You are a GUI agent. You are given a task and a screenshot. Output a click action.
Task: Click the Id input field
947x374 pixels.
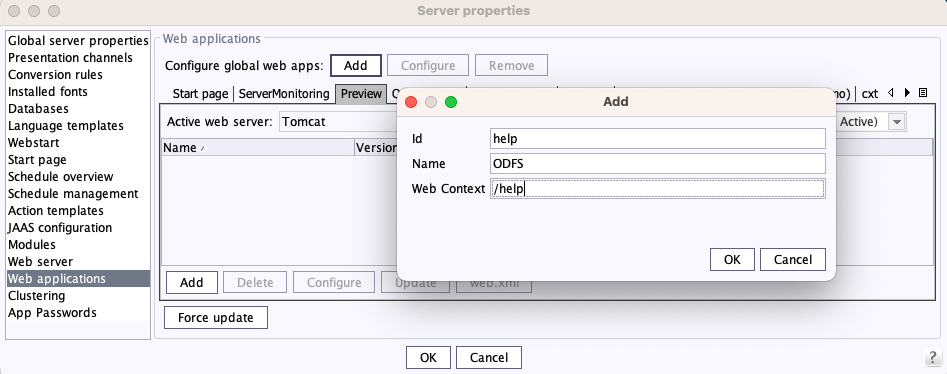[x=658, y=138]
